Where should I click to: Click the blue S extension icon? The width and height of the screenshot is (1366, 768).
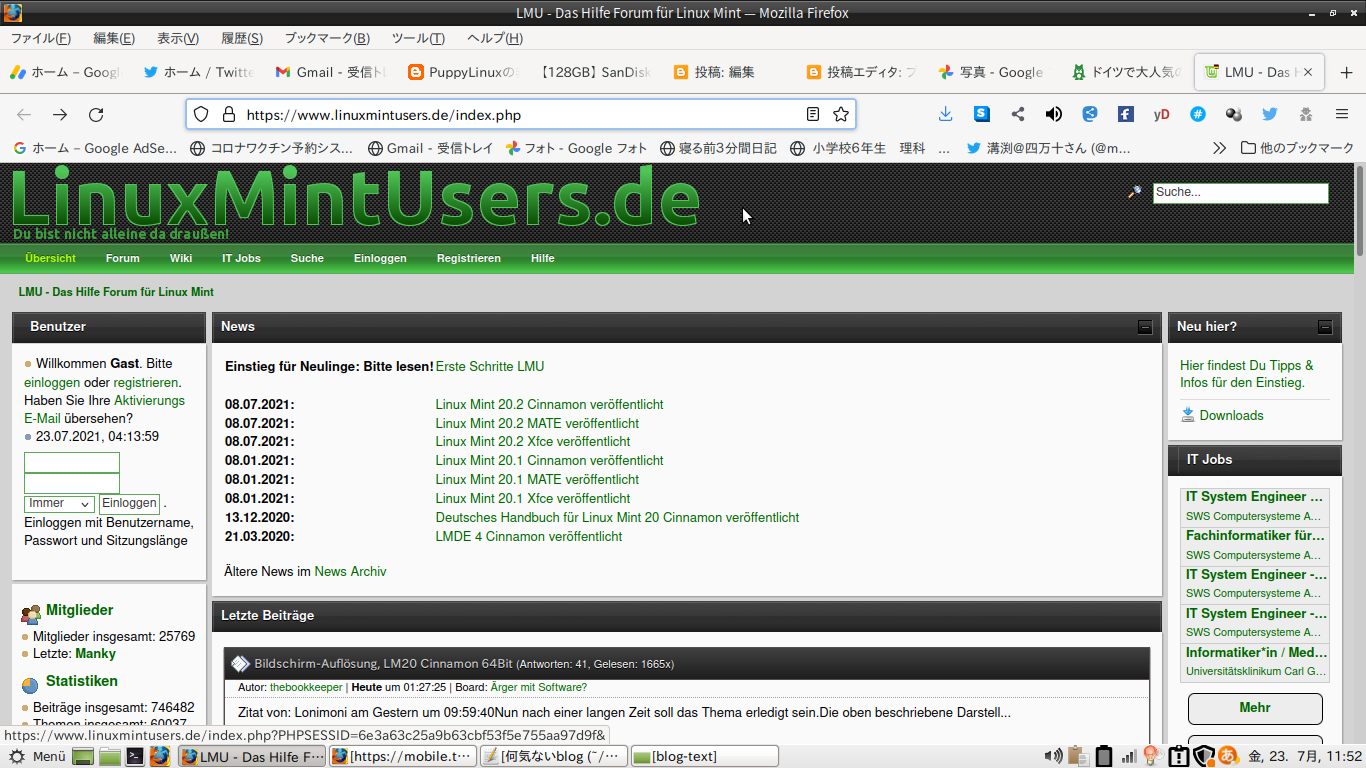pyautogui.click(x=982, y=114)
